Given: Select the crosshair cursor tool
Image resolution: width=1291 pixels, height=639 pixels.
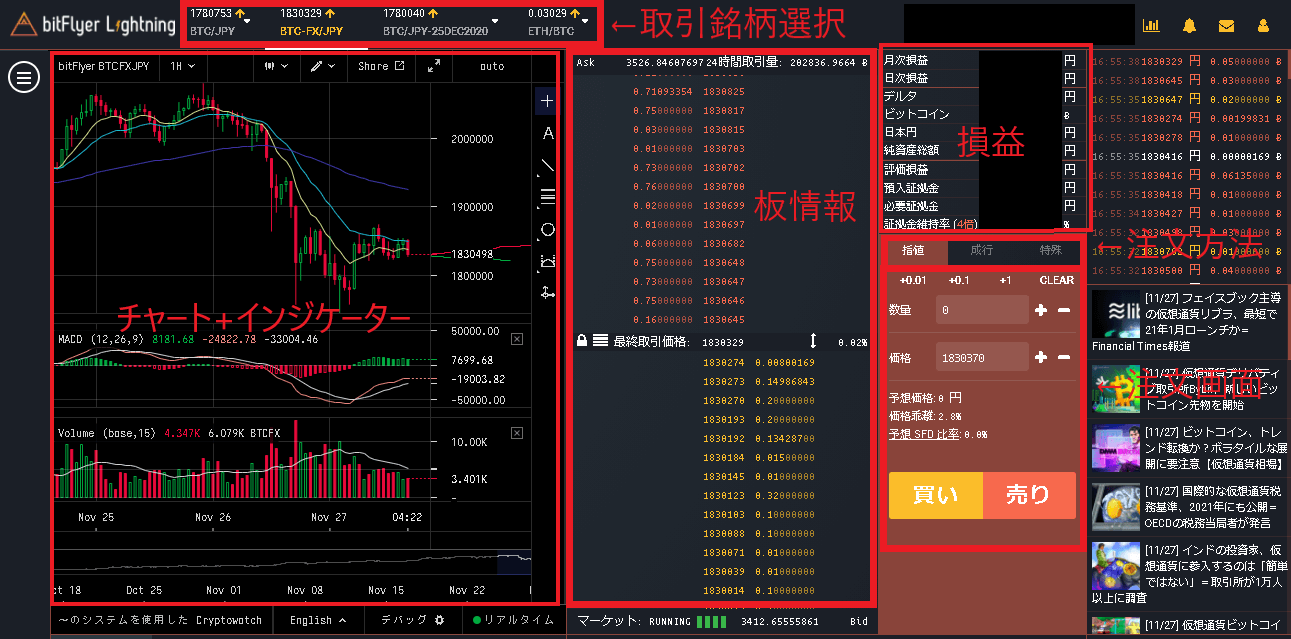Looking at the screenshot, I should tap(547, 101).
